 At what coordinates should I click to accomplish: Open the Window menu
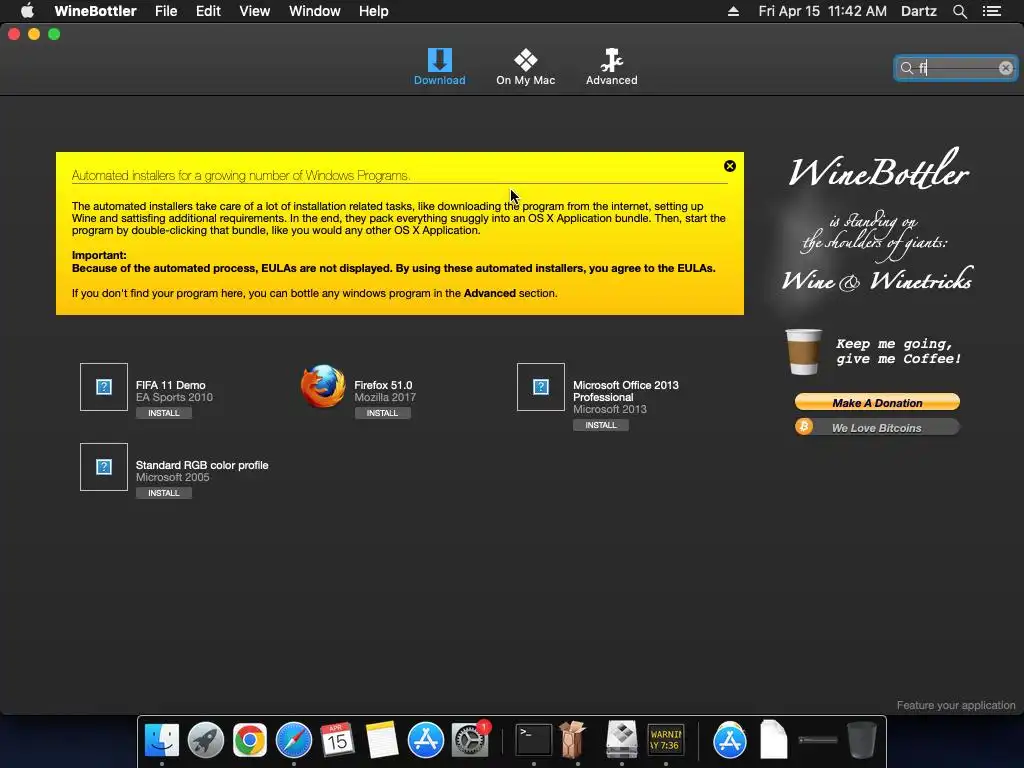point(315,11)
